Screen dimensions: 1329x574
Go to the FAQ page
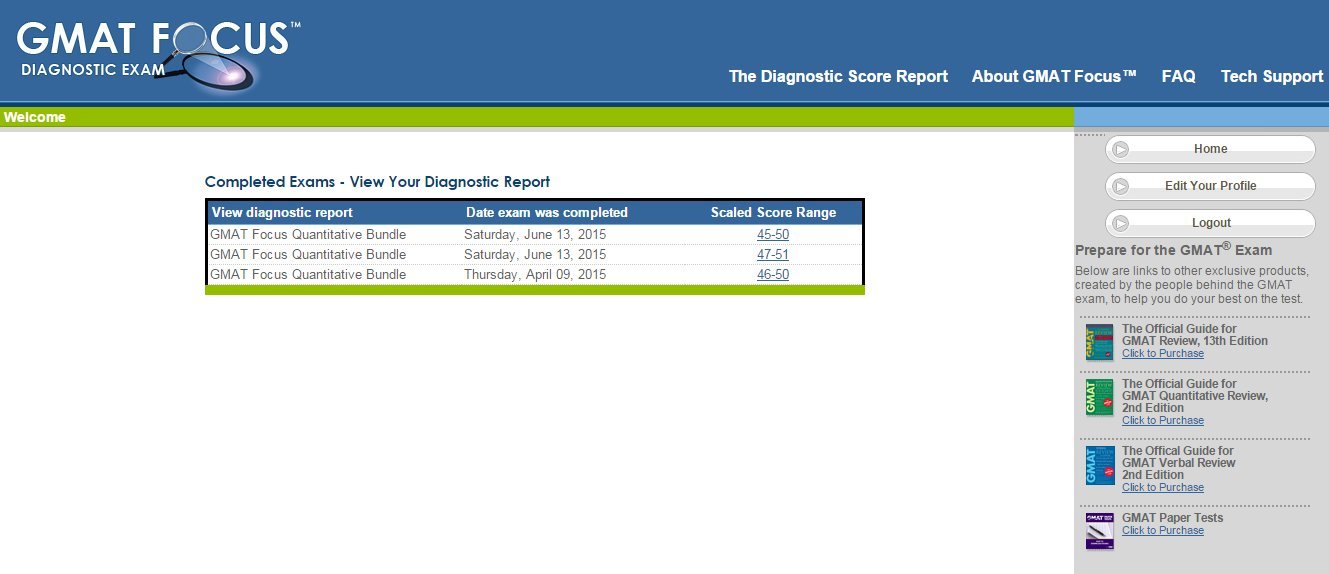[x=1178, y=76]
